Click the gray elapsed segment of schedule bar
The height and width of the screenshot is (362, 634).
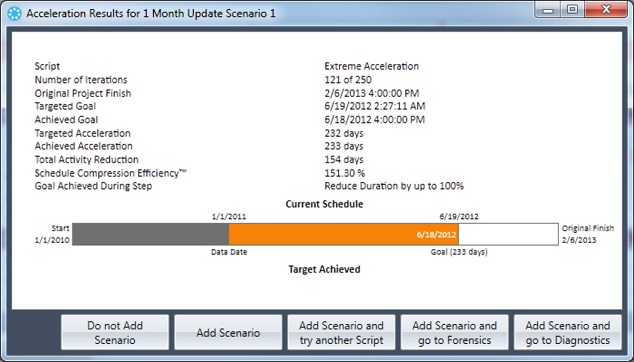pos(150,234)
